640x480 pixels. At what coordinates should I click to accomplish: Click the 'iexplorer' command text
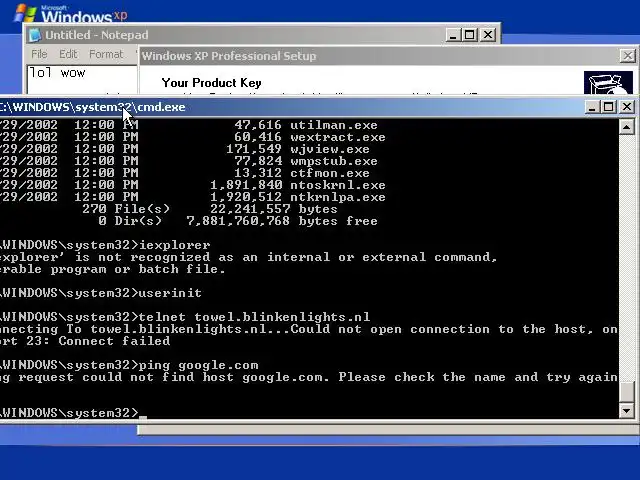click(x=175, y=245)
